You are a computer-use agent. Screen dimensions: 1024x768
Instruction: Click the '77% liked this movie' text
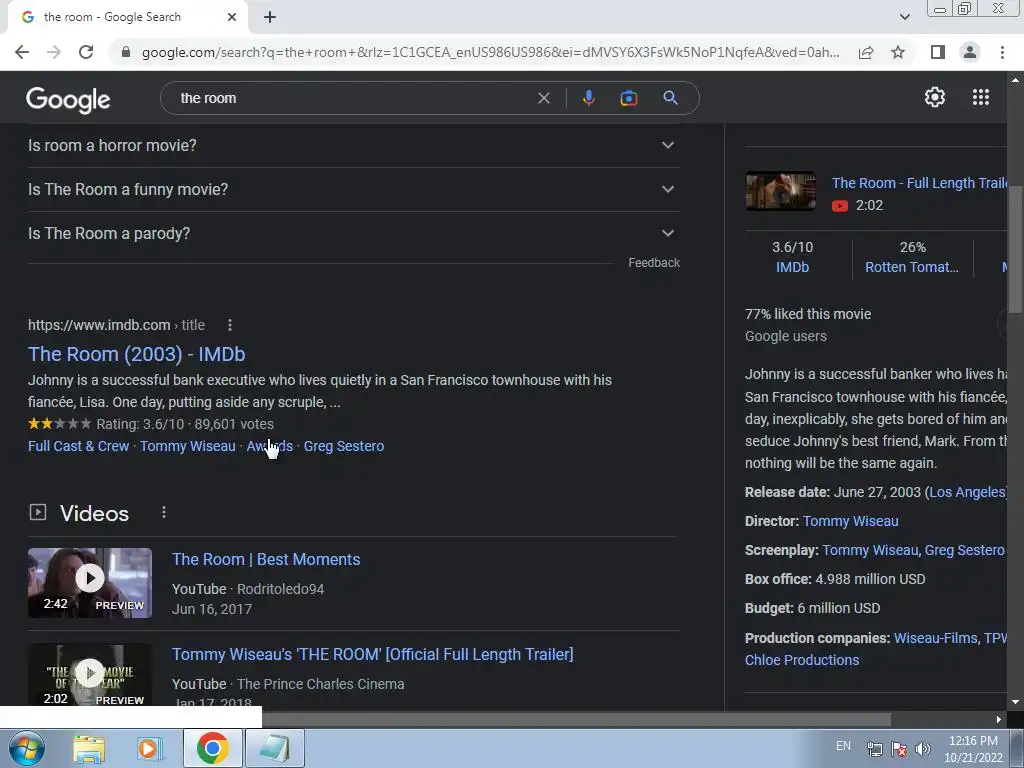808,314
